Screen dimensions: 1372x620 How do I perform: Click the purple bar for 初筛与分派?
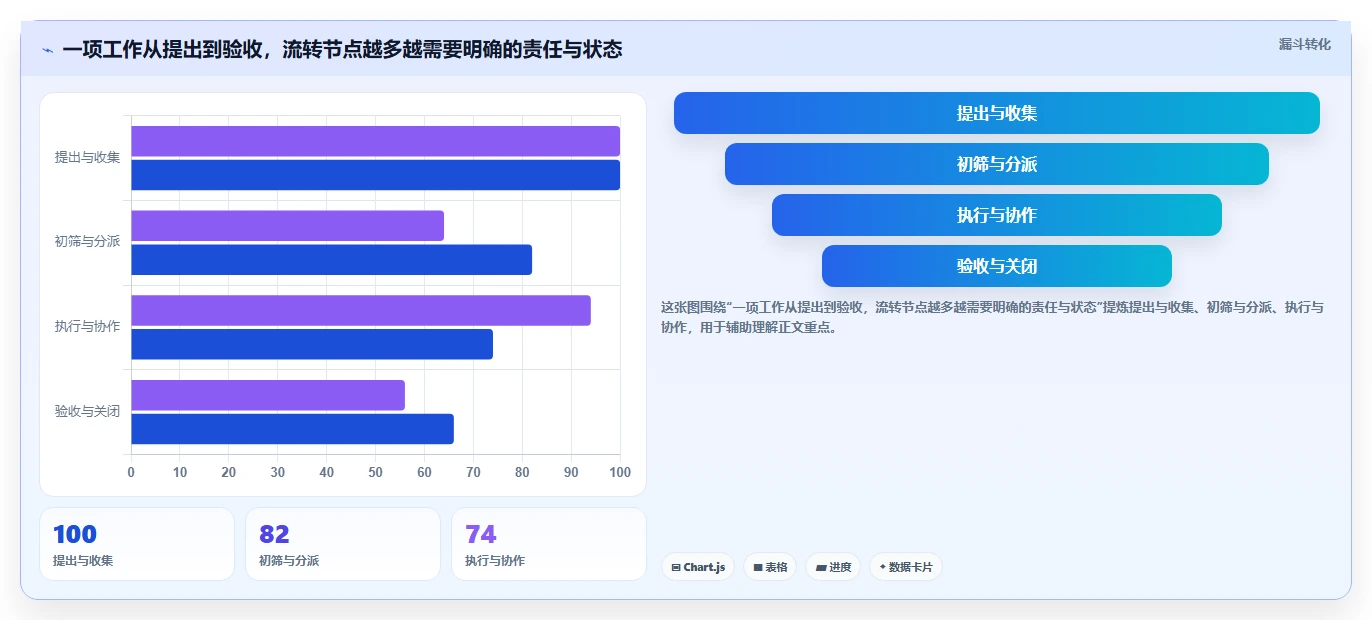287,226
